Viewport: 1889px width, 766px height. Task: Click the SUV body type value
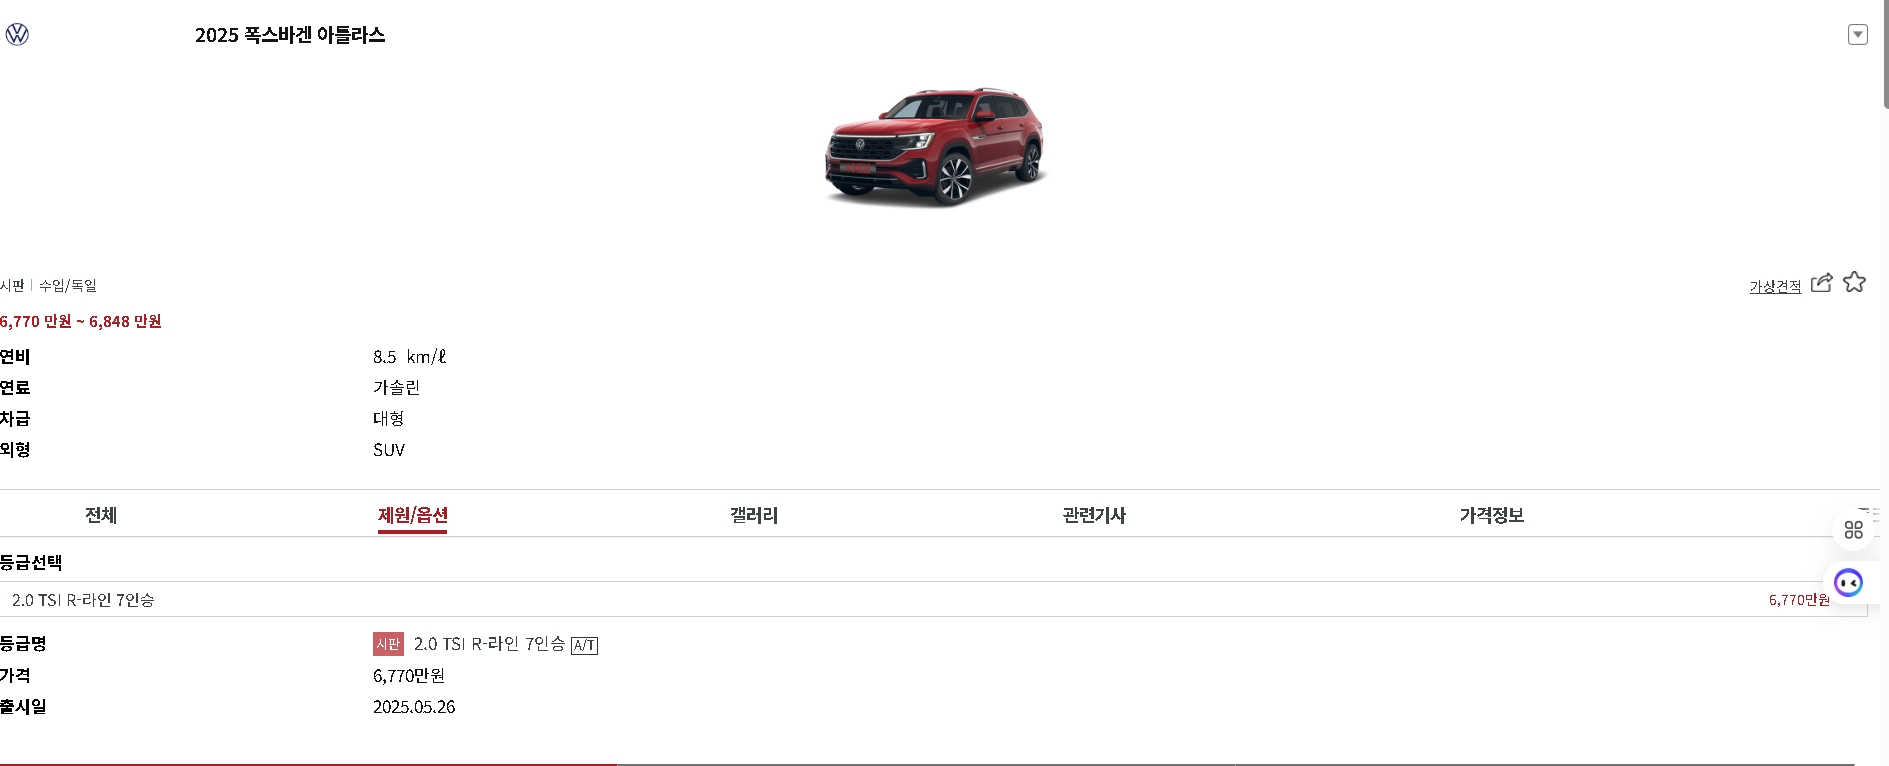click(x=389, y=450)
